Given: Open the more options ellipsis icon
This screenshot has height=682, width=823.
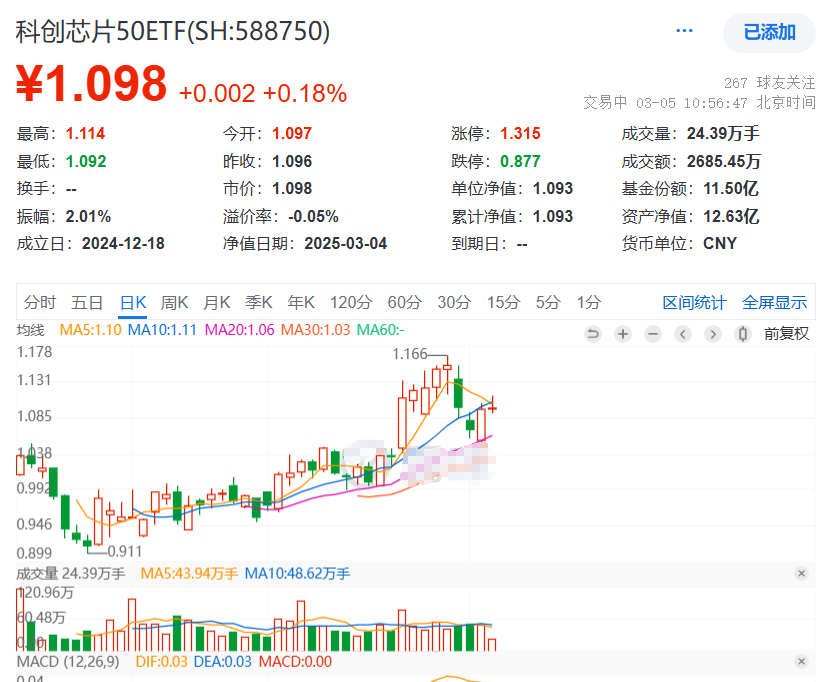Looking at the screenshot, I should 684,30.
